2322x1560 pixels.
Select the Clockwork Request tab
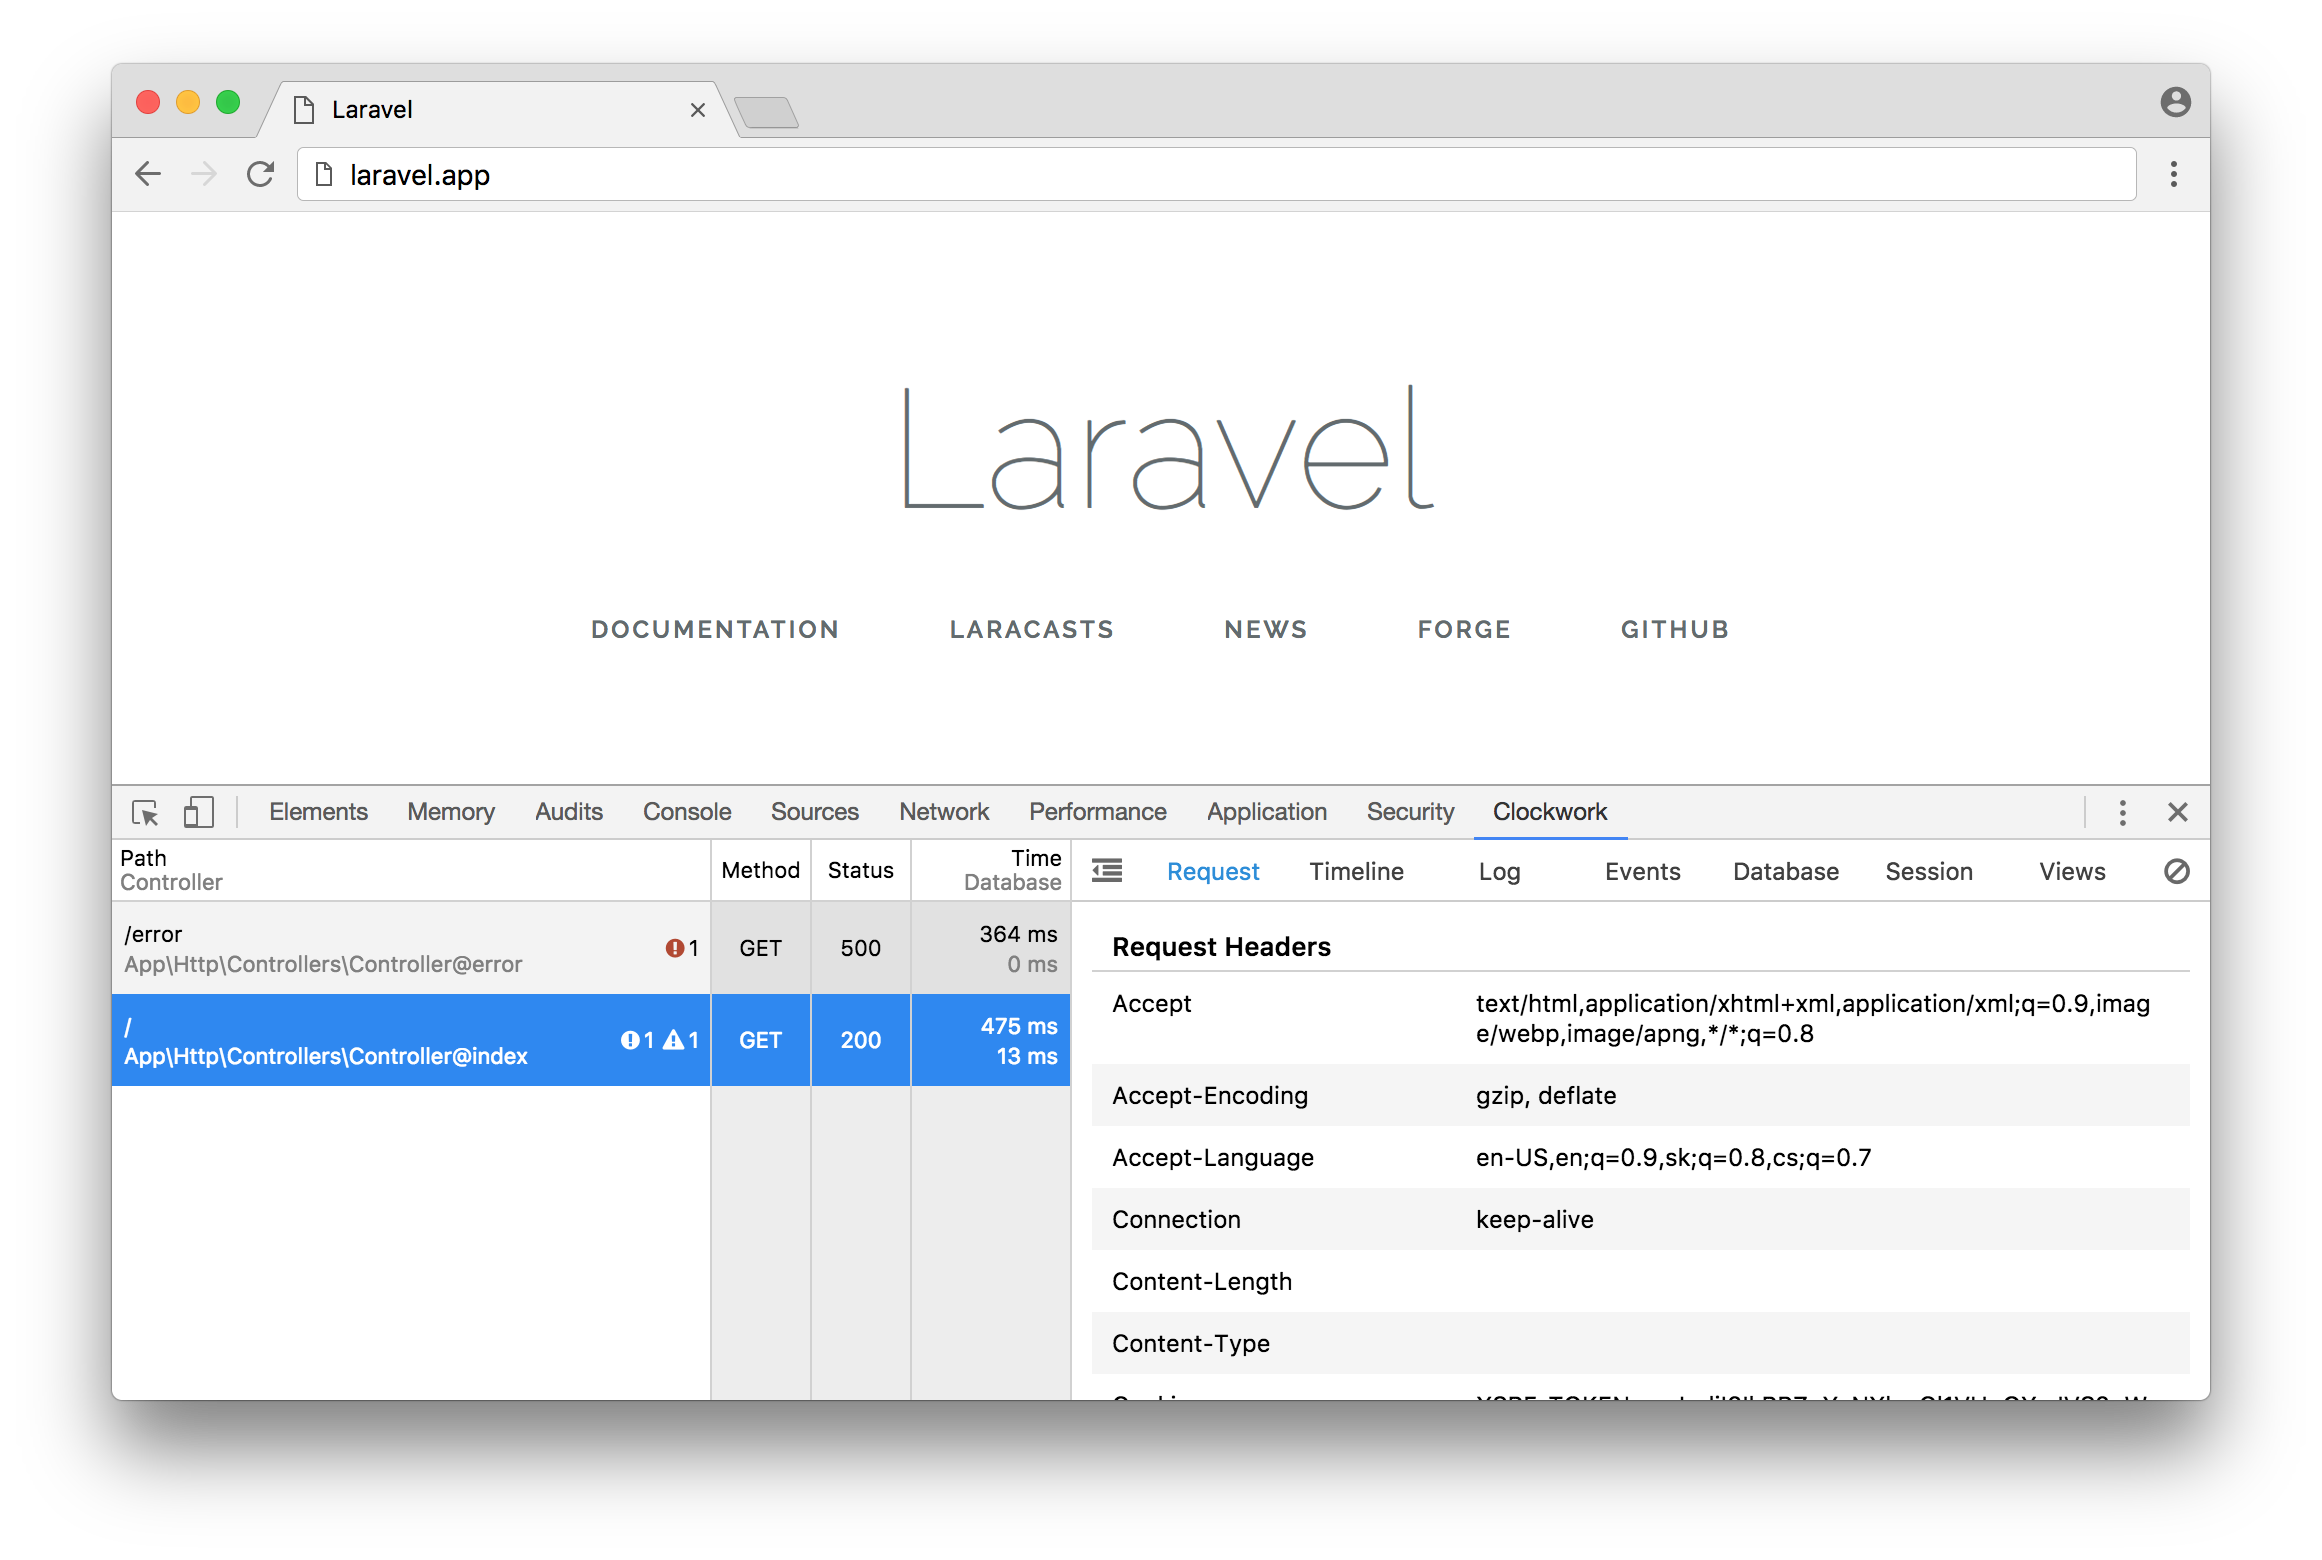(1213, 871)
